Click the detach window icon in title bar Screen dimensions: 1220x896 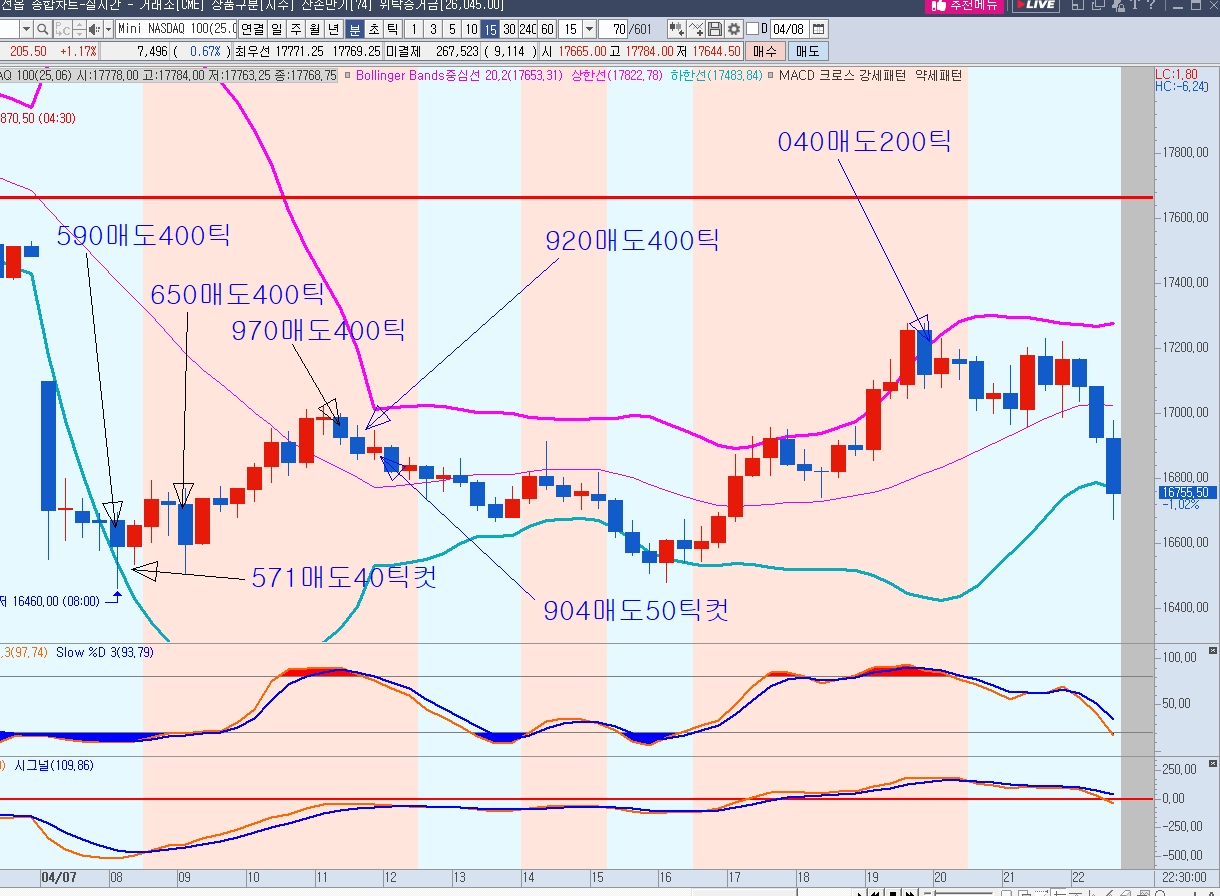[x=1077, y=5]
